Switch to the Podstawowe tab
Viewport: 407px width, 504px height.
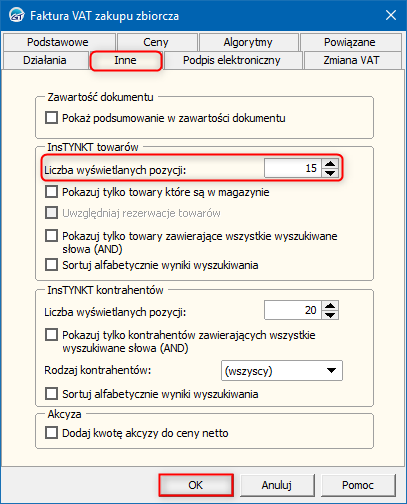point(58,42)
